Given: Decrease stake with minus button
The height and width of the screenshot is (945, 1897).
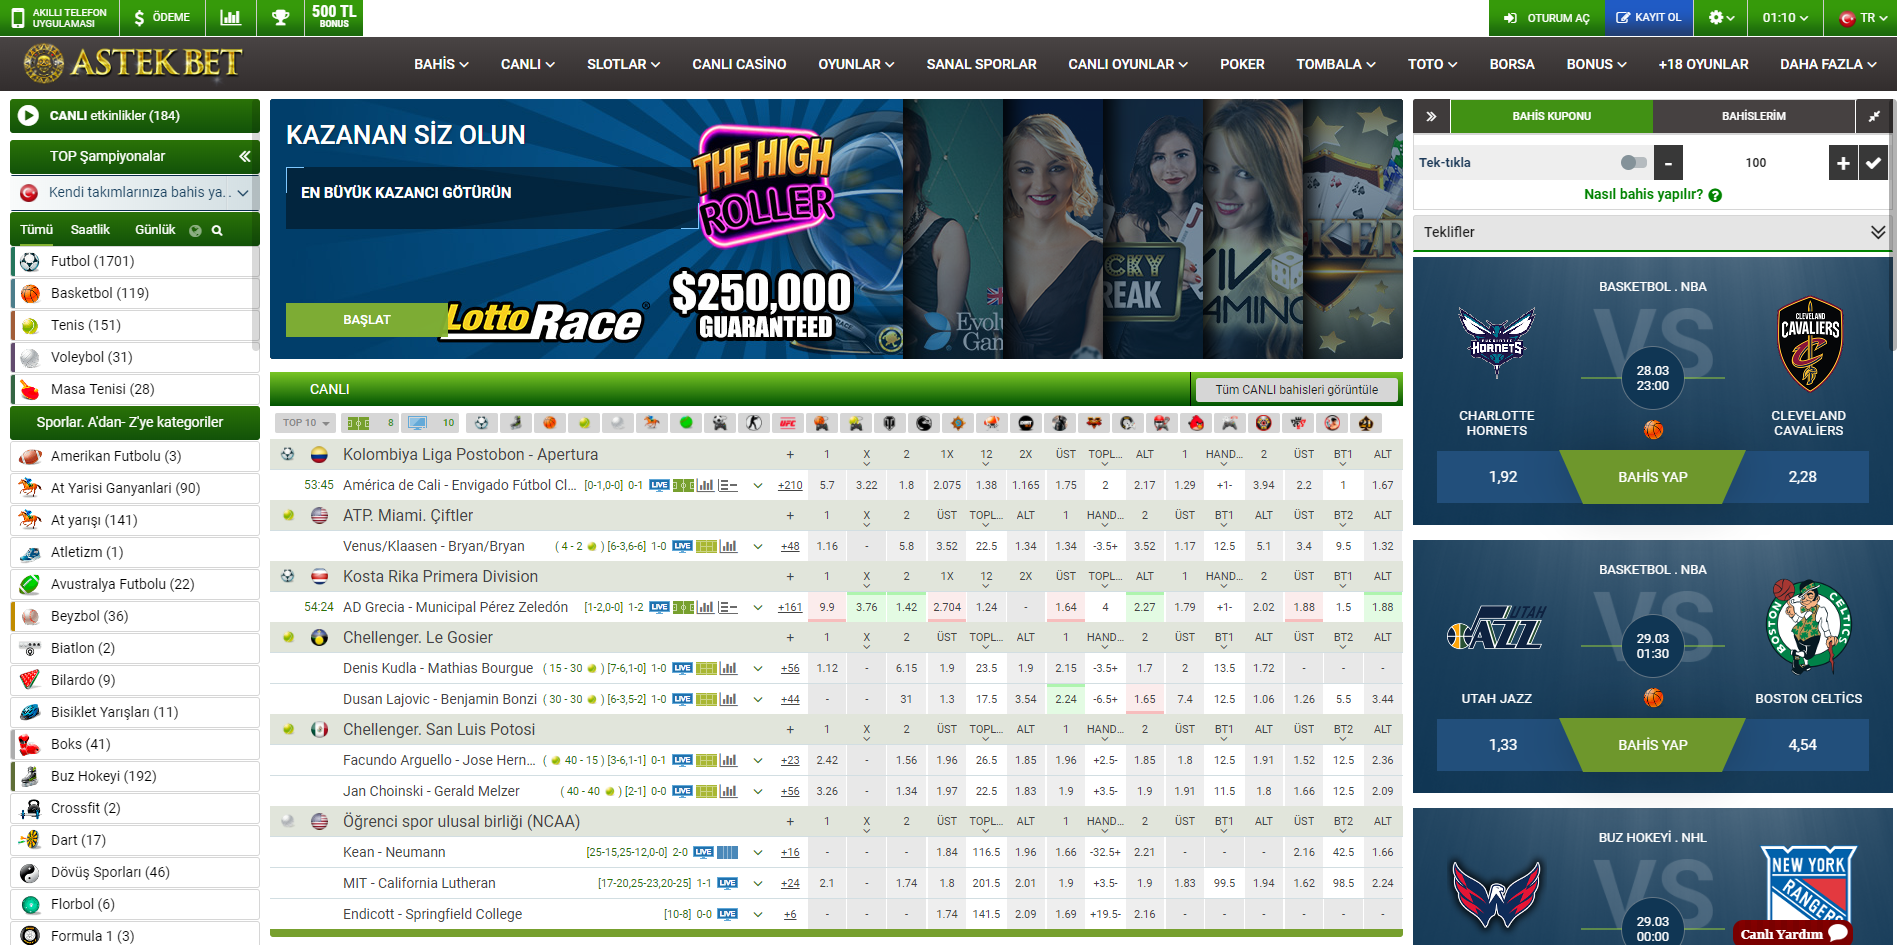Looking at the screenshot, I should pos(1668,163).
